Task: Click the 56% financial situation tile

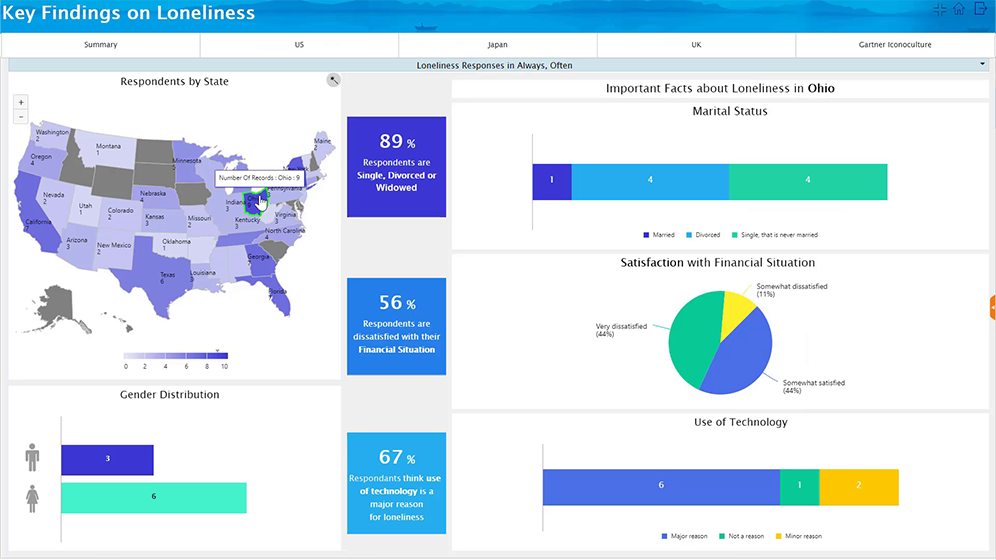Action: 396,326
